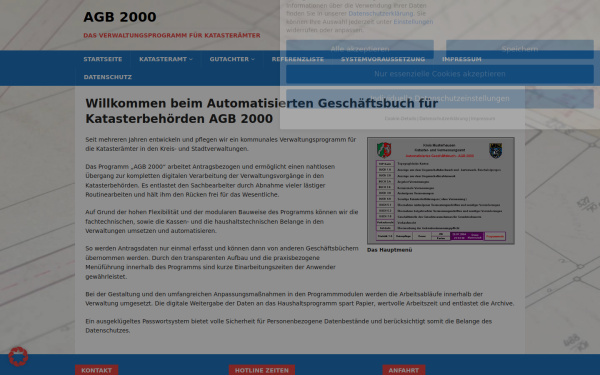This screenshot has height=375, width=600.
Task: Click the Willkommen beim Automatisierten Geschäftsbuch heading
Action: pyautogui.click(x=261, y=111)
